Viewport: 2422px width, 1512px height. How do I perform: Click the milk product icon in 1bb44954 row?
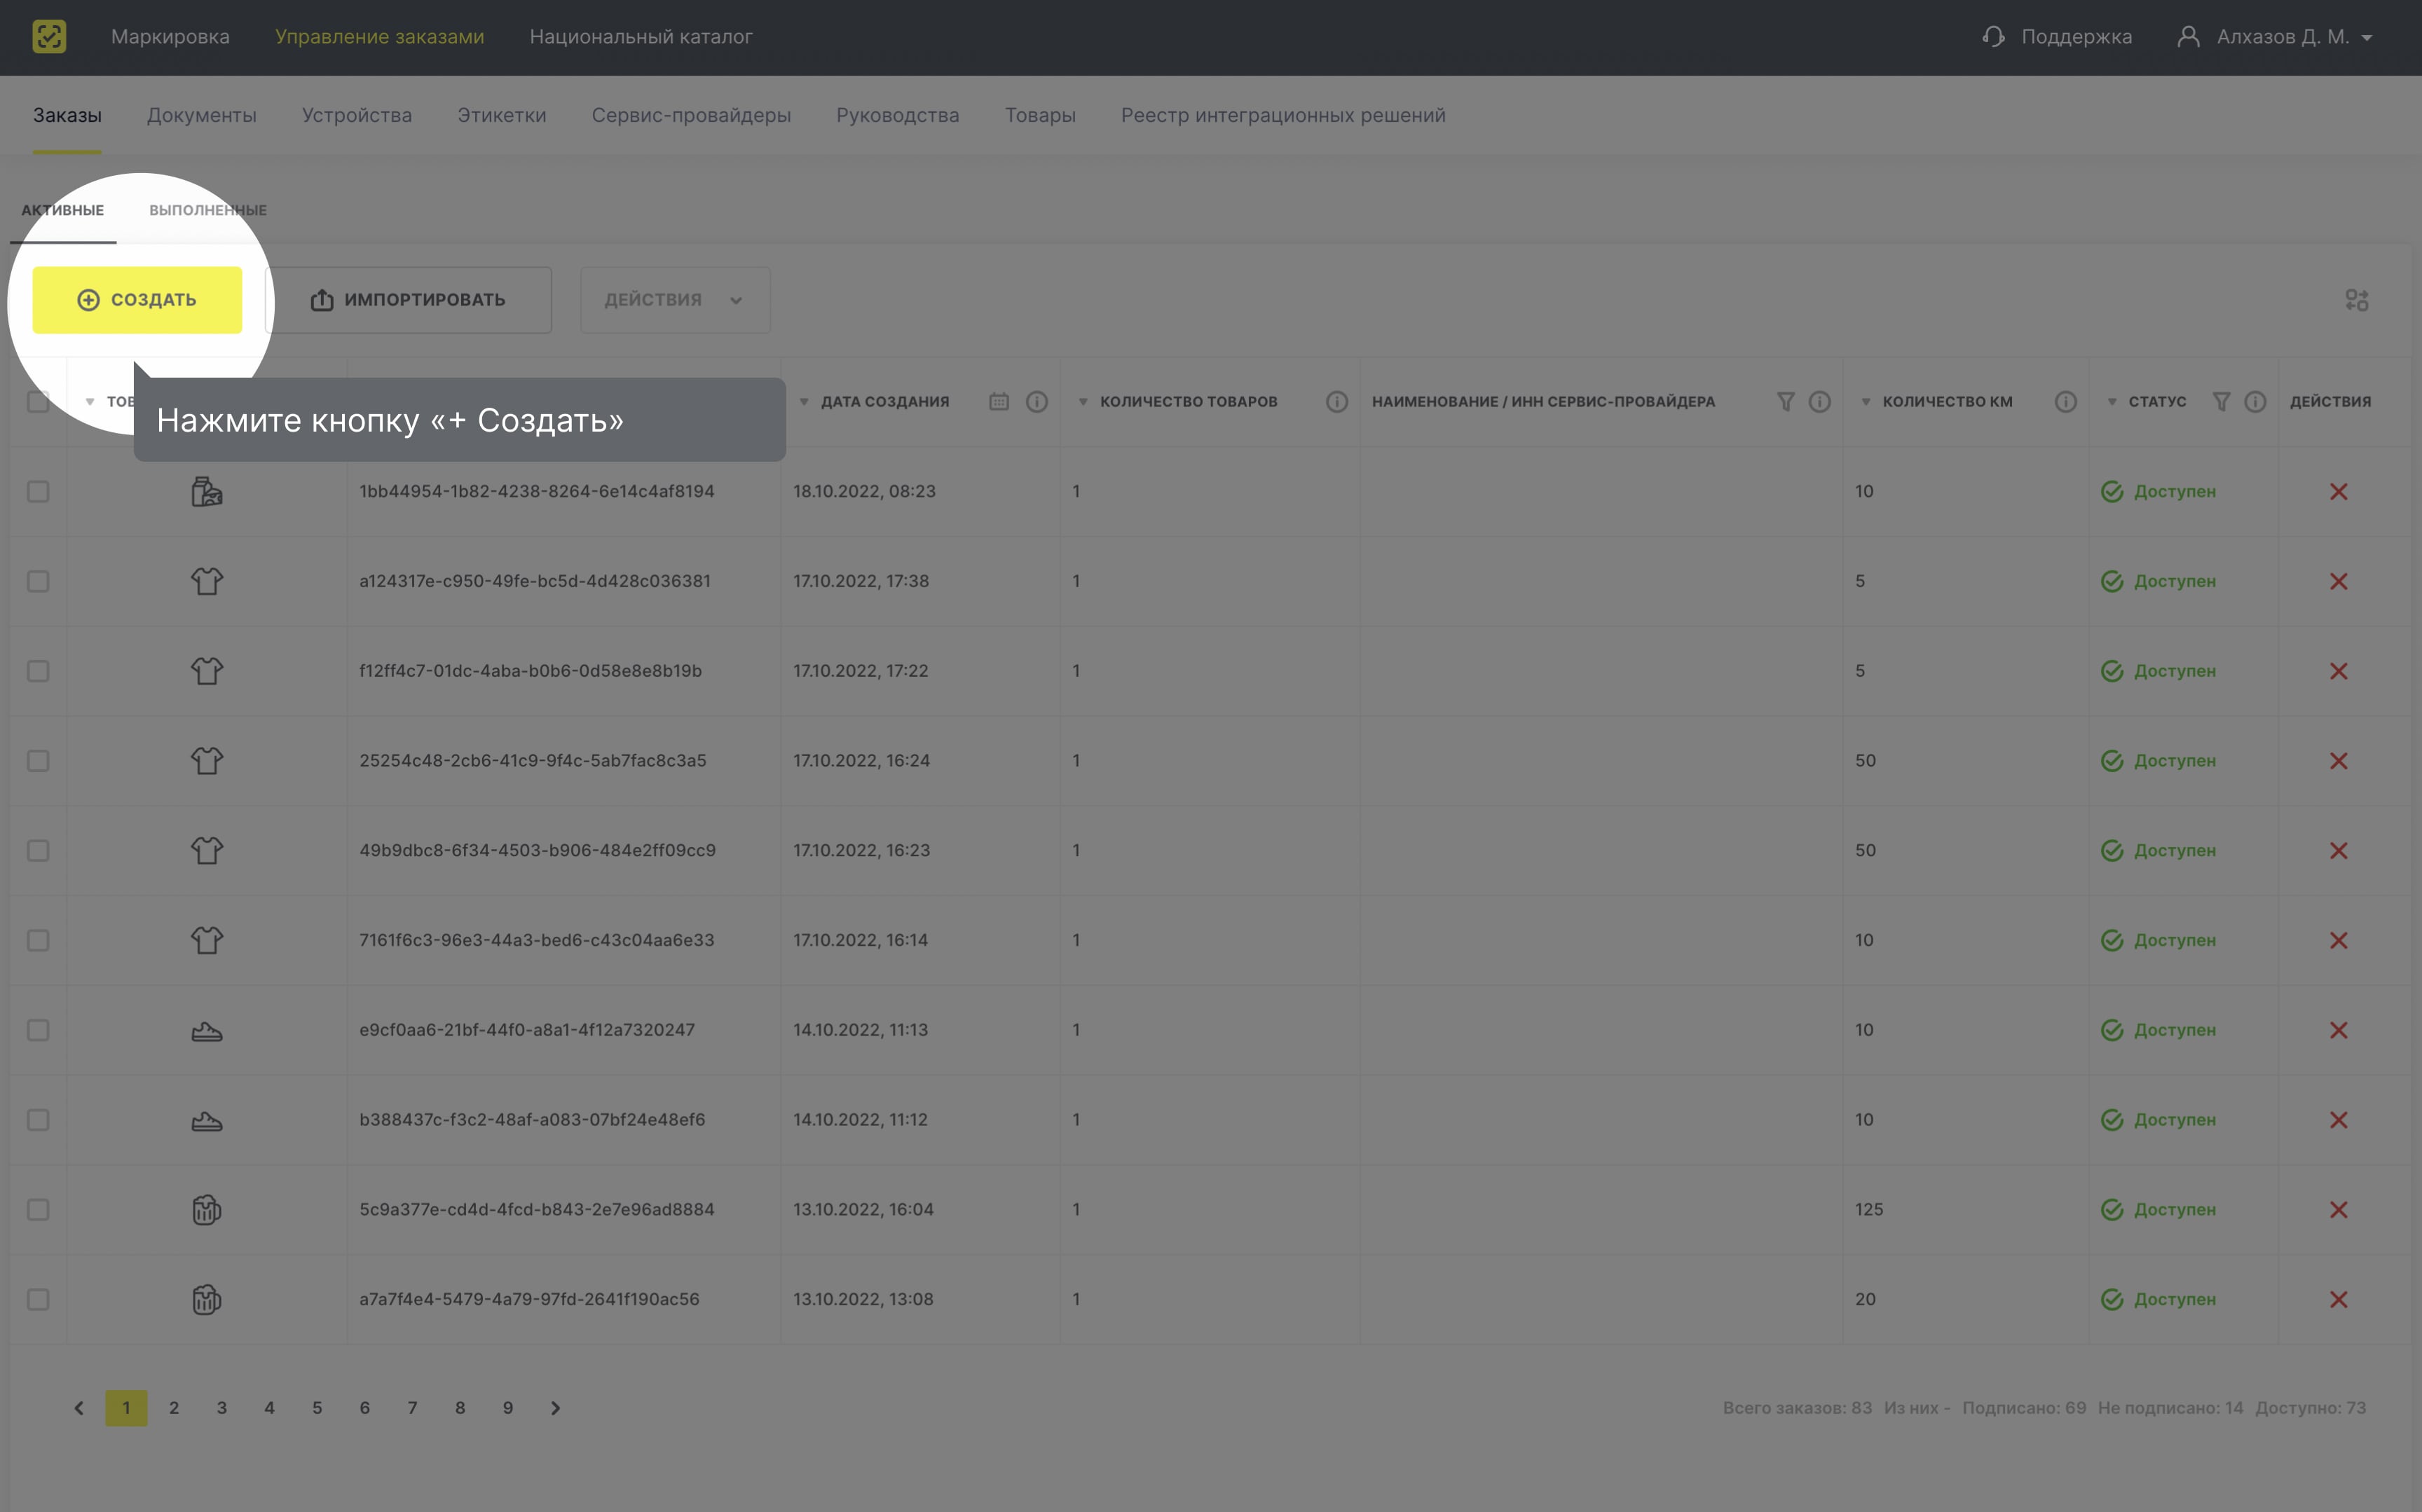pyautogui.click(x=207, y=492)
